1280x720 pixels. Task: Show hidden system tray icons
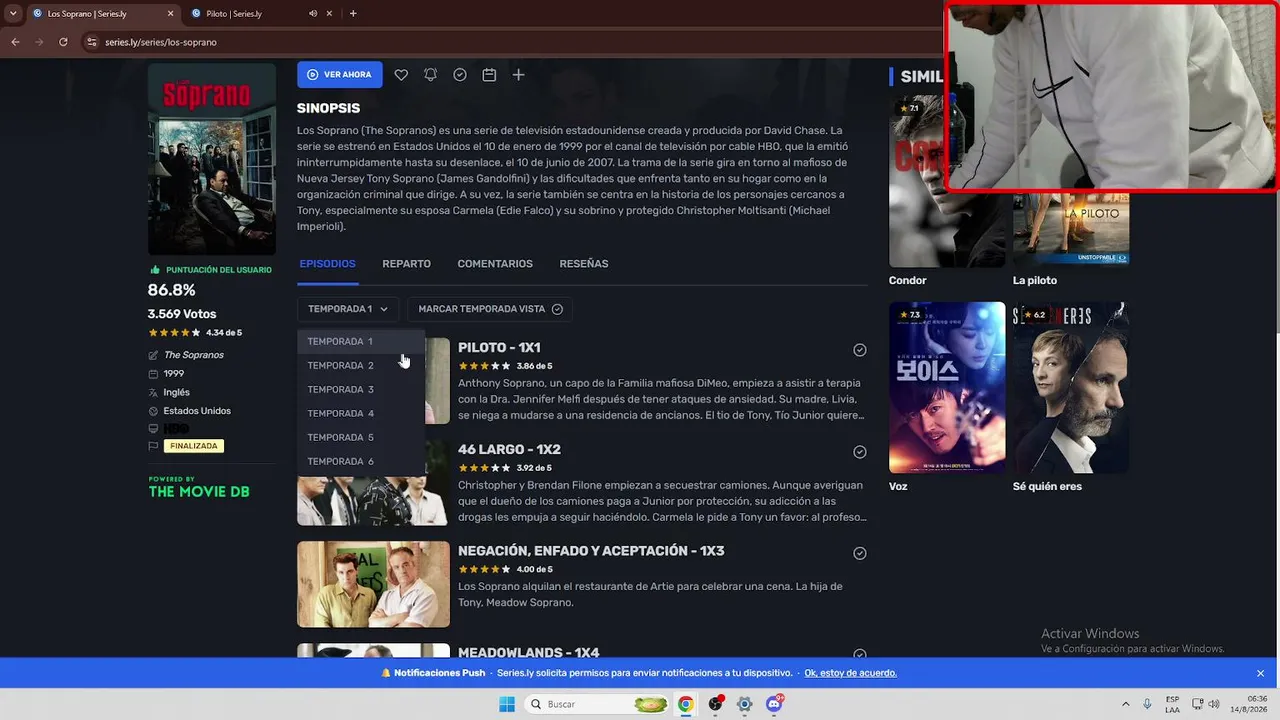click(x=1125, y=704)
